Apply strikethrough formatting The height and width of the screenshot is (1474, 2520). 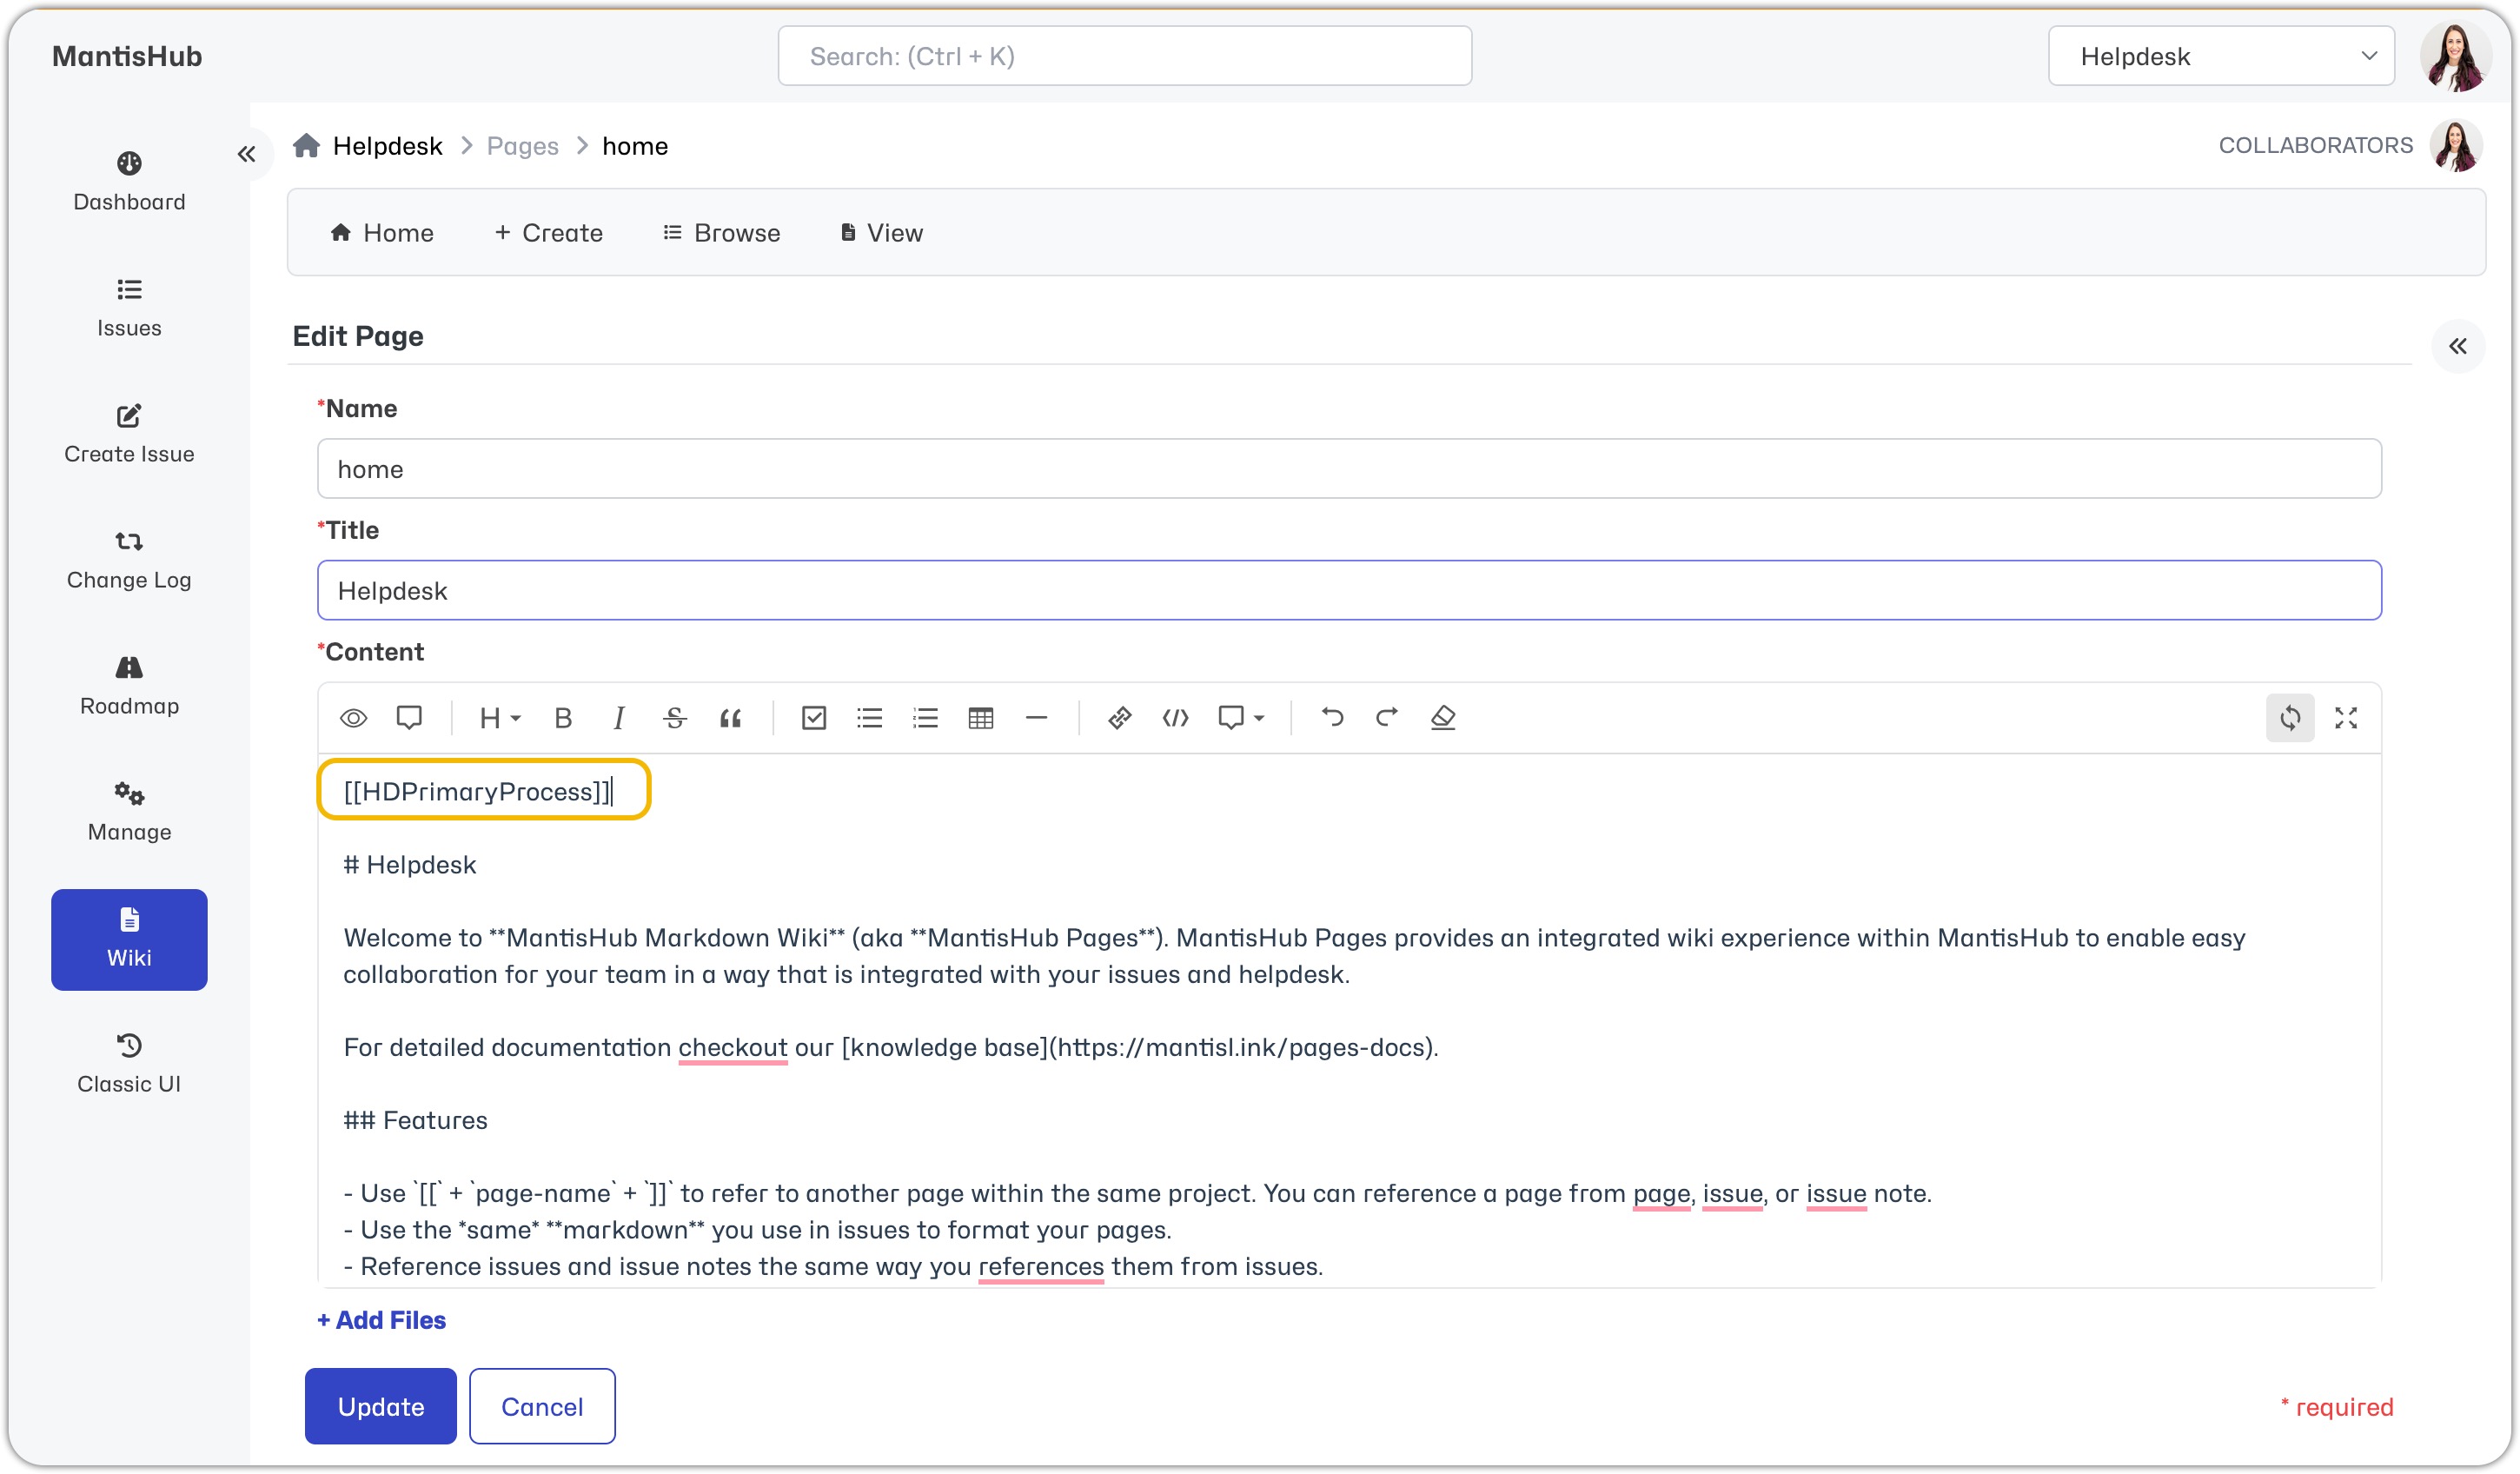coord(675,718)
